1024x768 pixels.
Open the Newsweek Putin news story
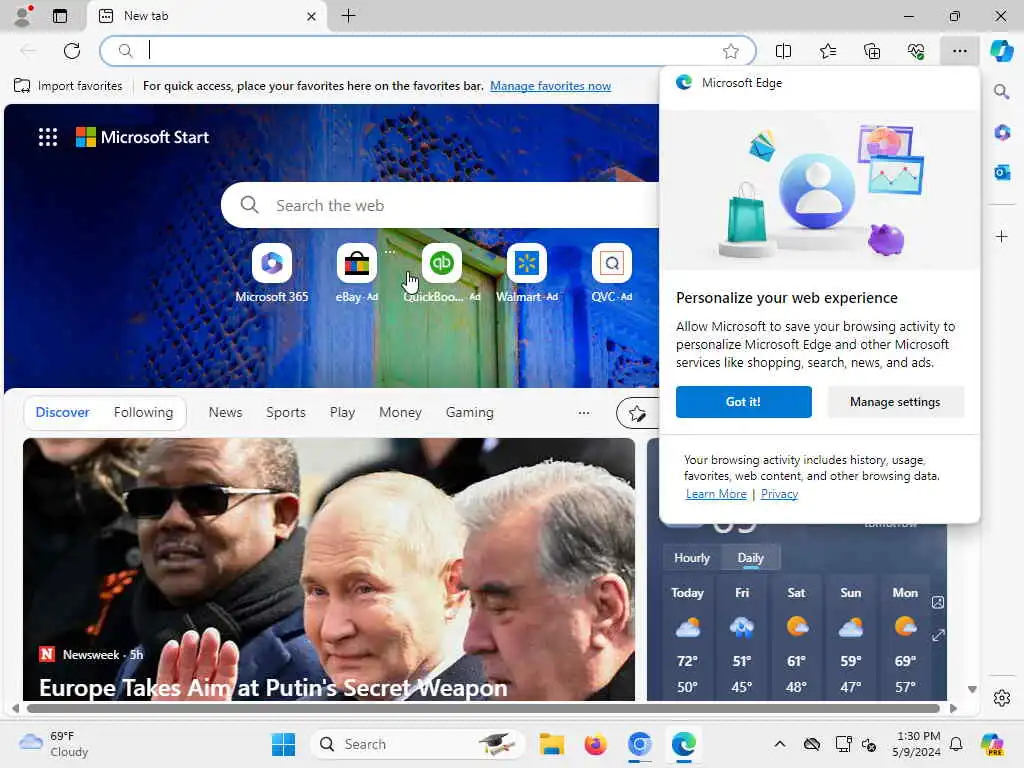(328, 569)
